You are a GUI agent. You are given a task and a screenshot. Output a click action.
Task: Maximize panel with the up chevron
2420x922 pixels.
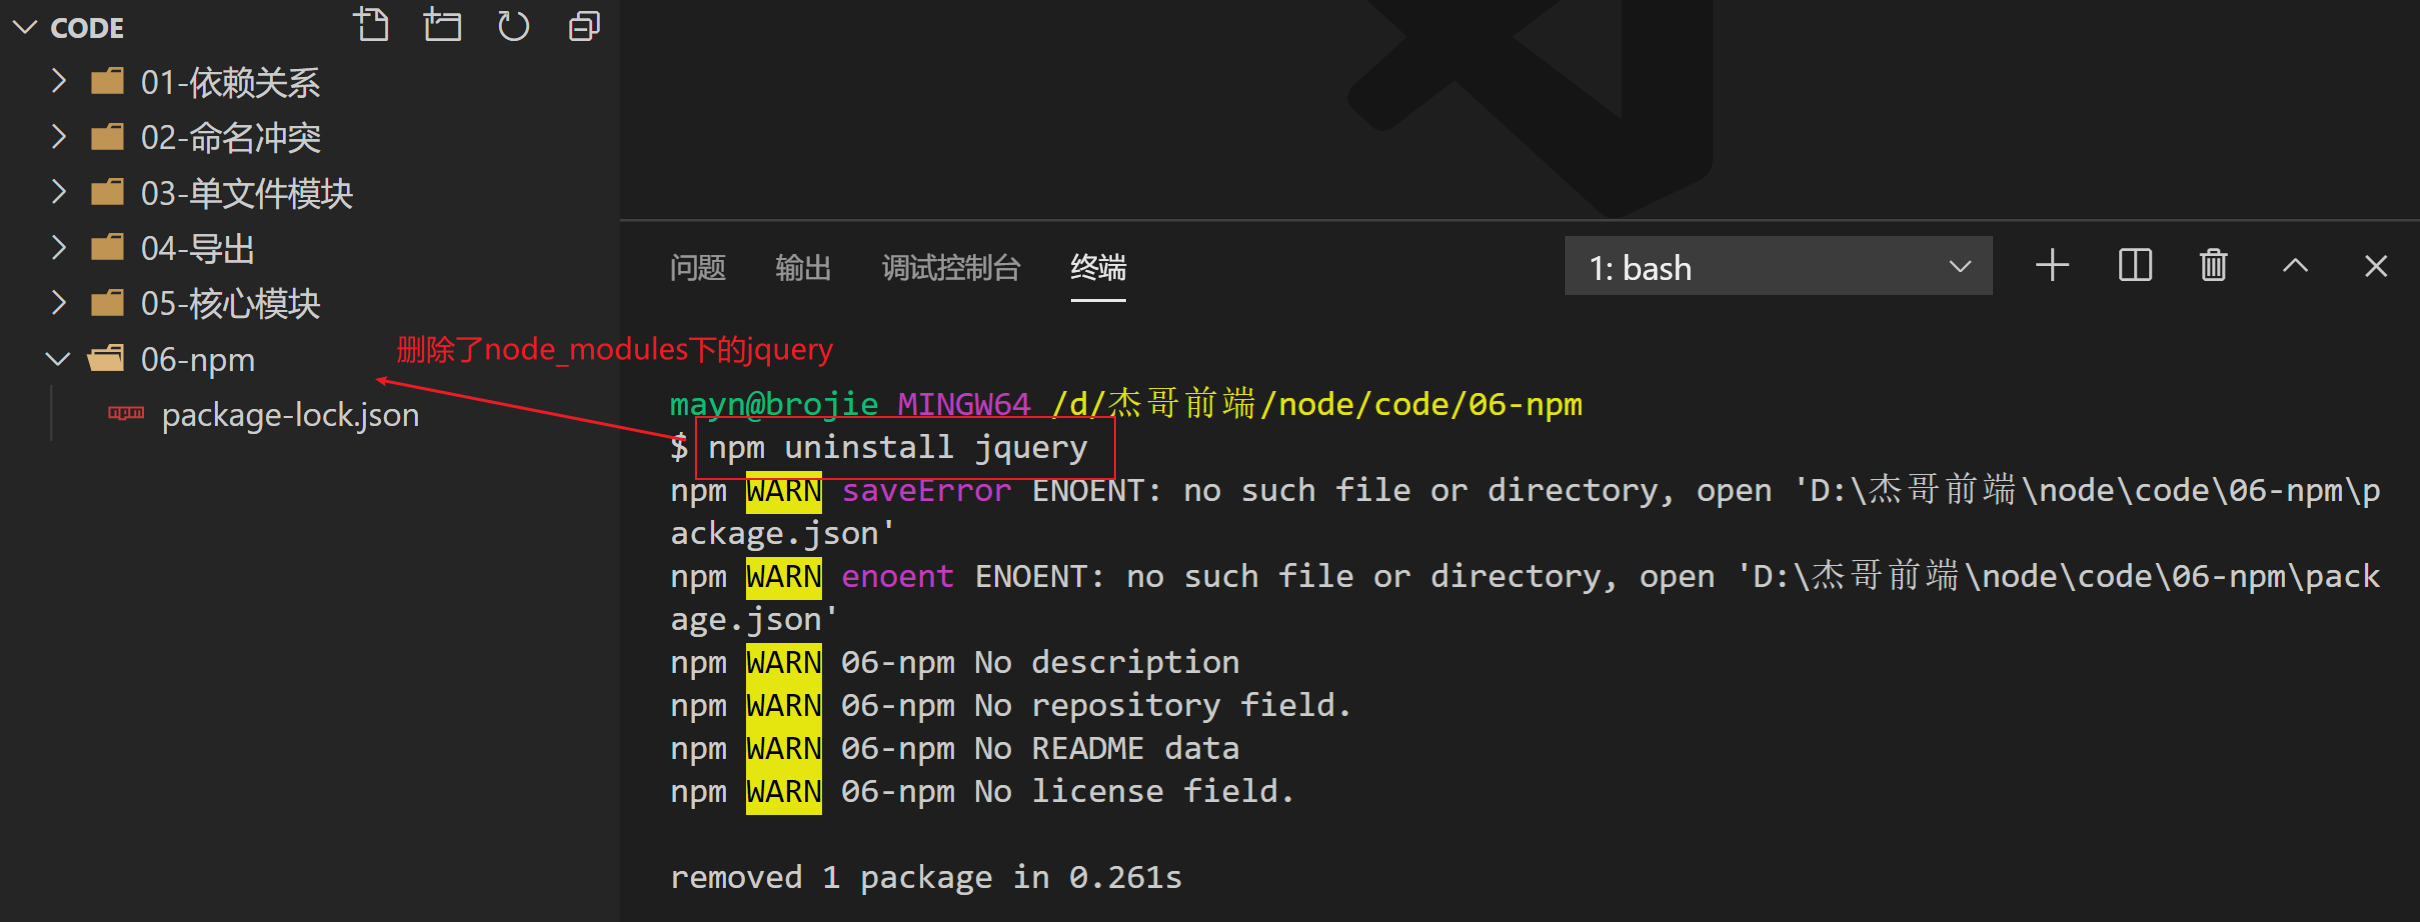tap(2295, 265)
